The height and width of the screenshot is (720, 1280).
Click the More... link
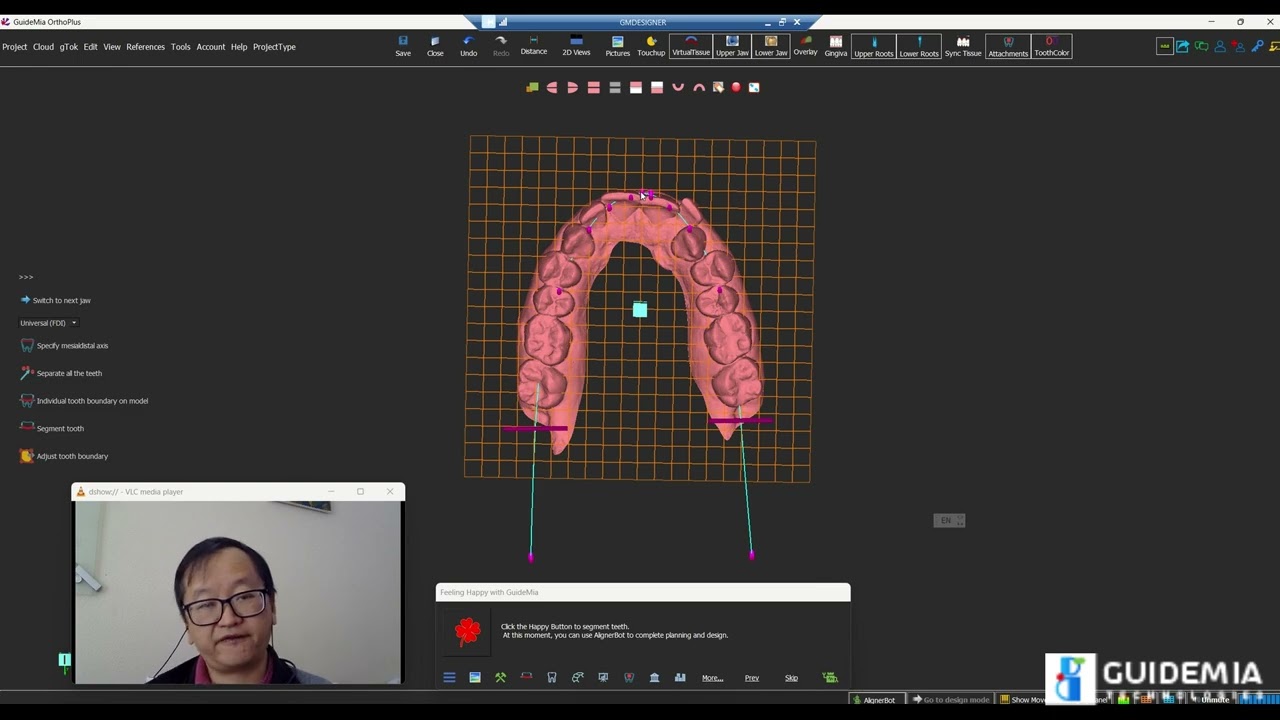click(x=712, y=678)
